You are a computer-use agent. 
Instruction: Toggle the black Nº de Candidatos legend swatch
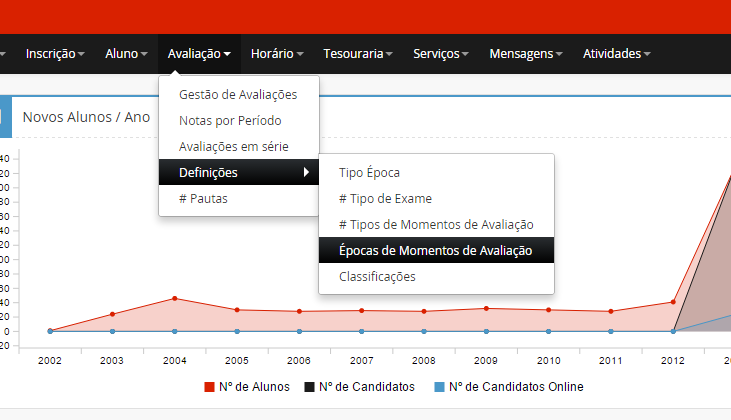309,387
